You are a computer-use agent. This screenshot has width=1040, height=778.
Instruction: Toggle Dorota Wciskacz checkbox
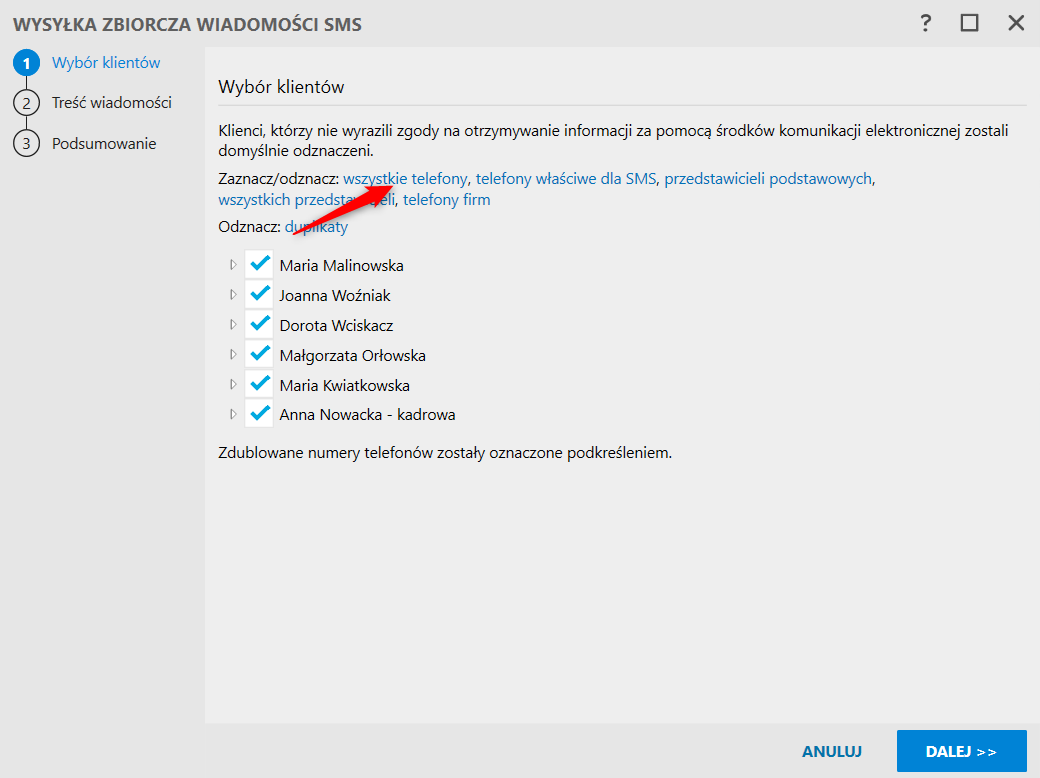(260, 325)
